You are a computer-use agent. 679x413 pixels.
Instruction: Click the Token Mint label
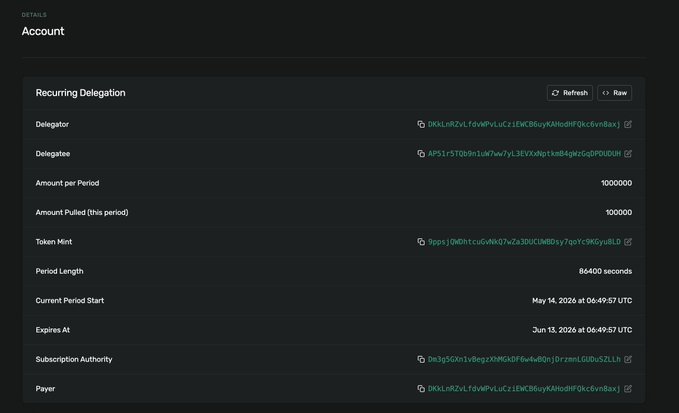click(x=54, y=242)
